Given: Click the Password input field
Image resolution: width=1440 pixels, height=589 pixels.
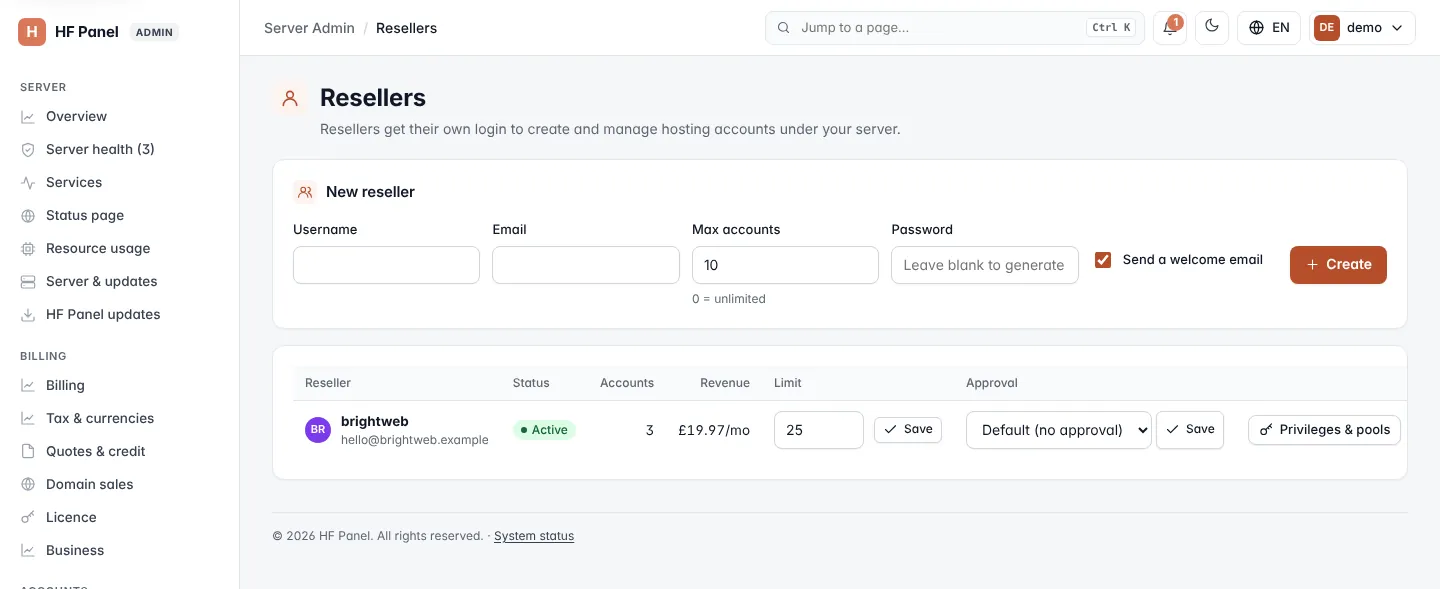Looking at the screenshot, I should click(985, 265).
